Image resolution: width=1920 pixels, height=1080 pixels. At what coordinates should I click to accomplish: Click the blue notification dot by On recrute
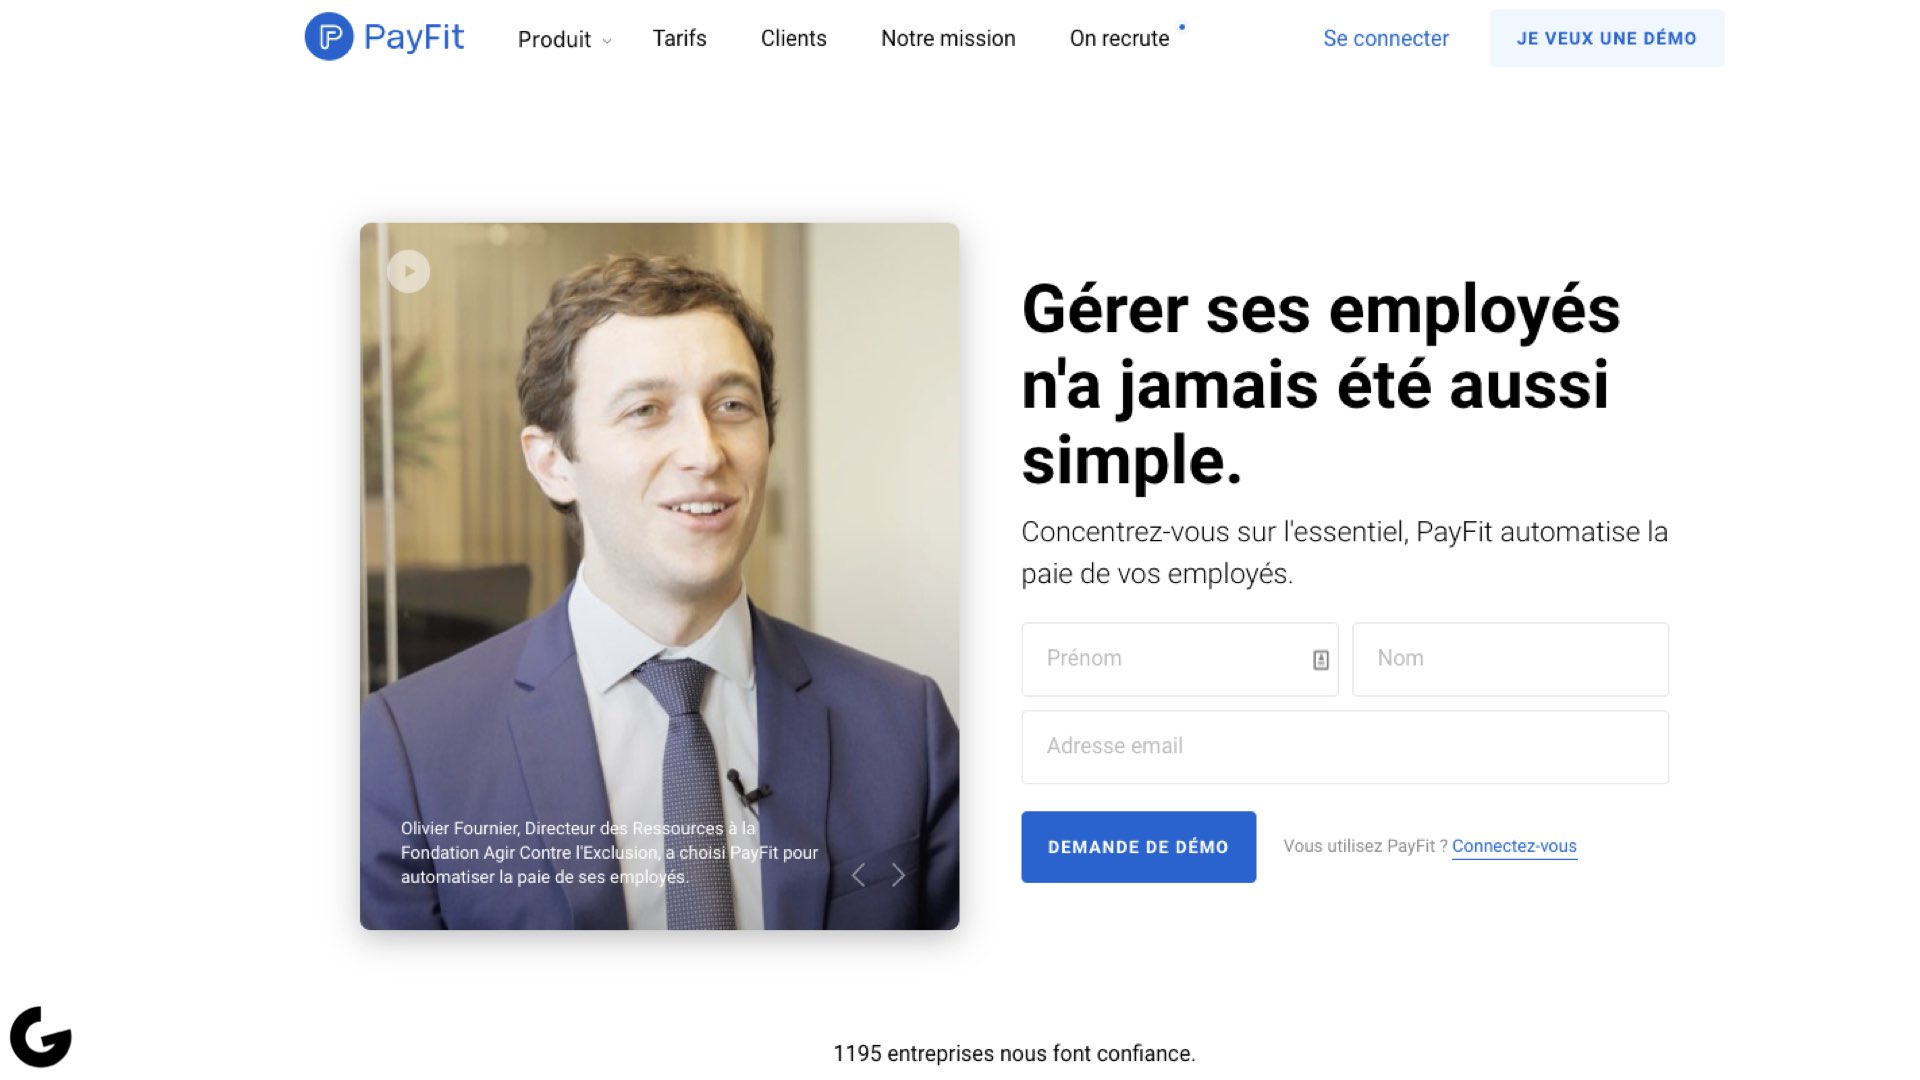click(x=1182, y=27)
